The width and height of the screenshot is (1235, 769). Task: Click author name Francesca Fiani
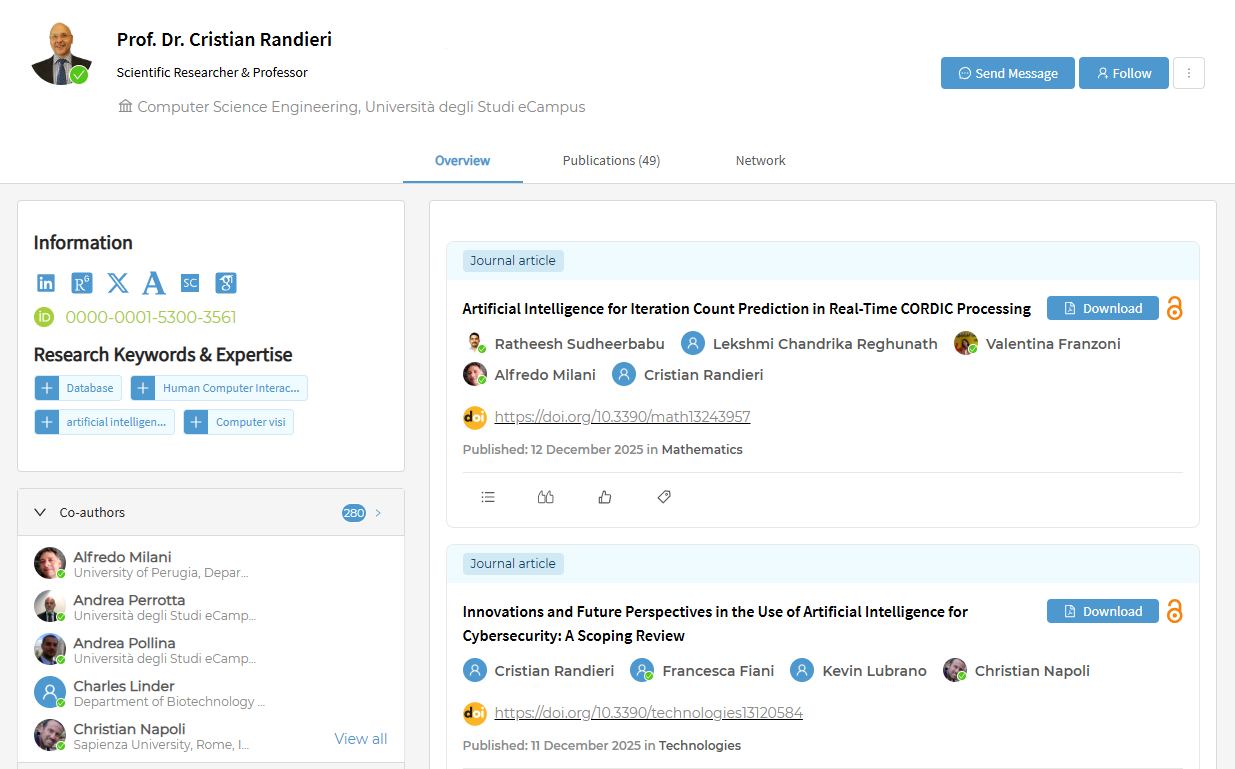718,671
